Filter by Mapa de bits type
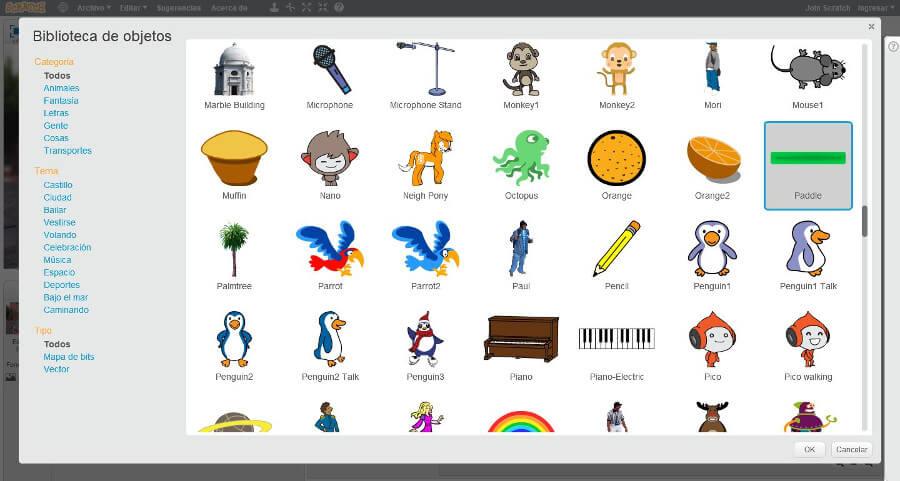The height and width of the screenshot is (481, 900). 69,357
